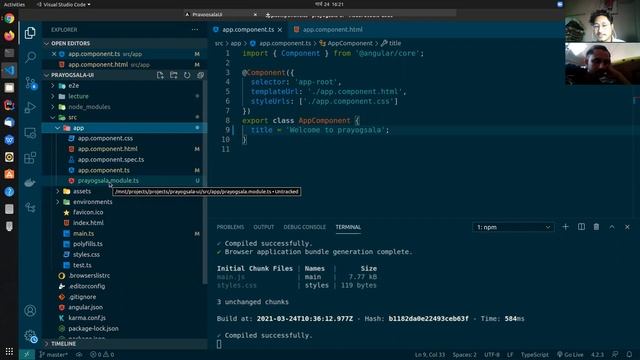Click the master branch in the status bar

pyautogui.click(x=53, y=354)
